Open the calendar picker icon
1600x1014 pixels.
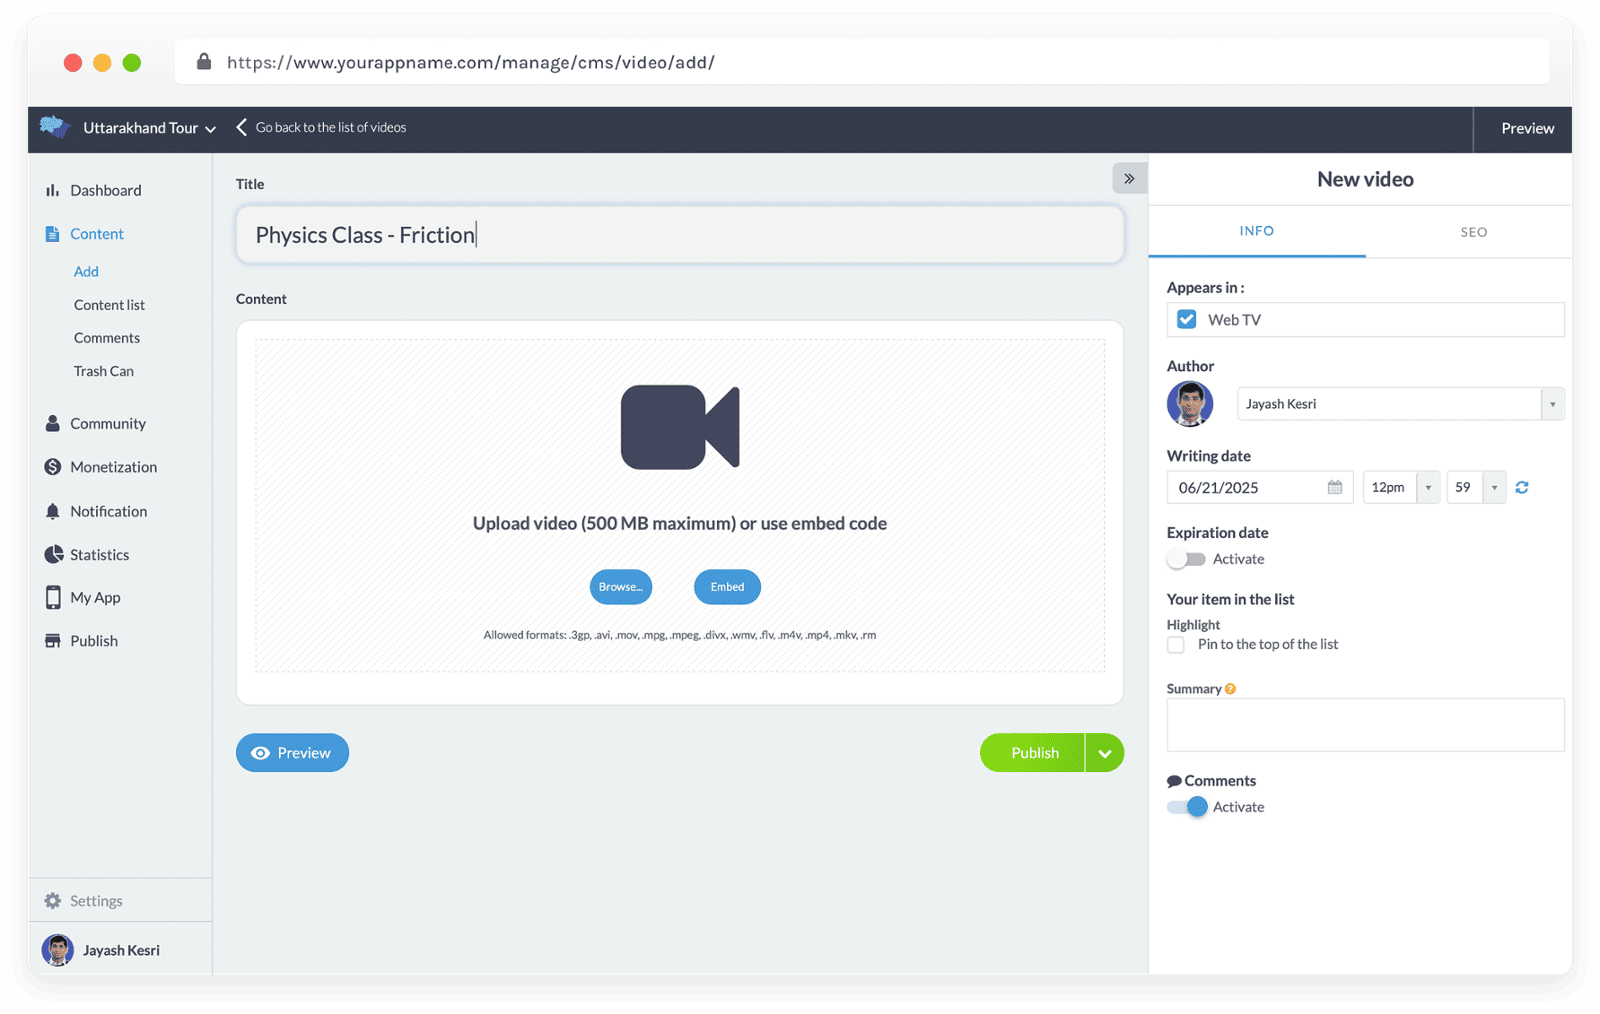coord(1335,487)
